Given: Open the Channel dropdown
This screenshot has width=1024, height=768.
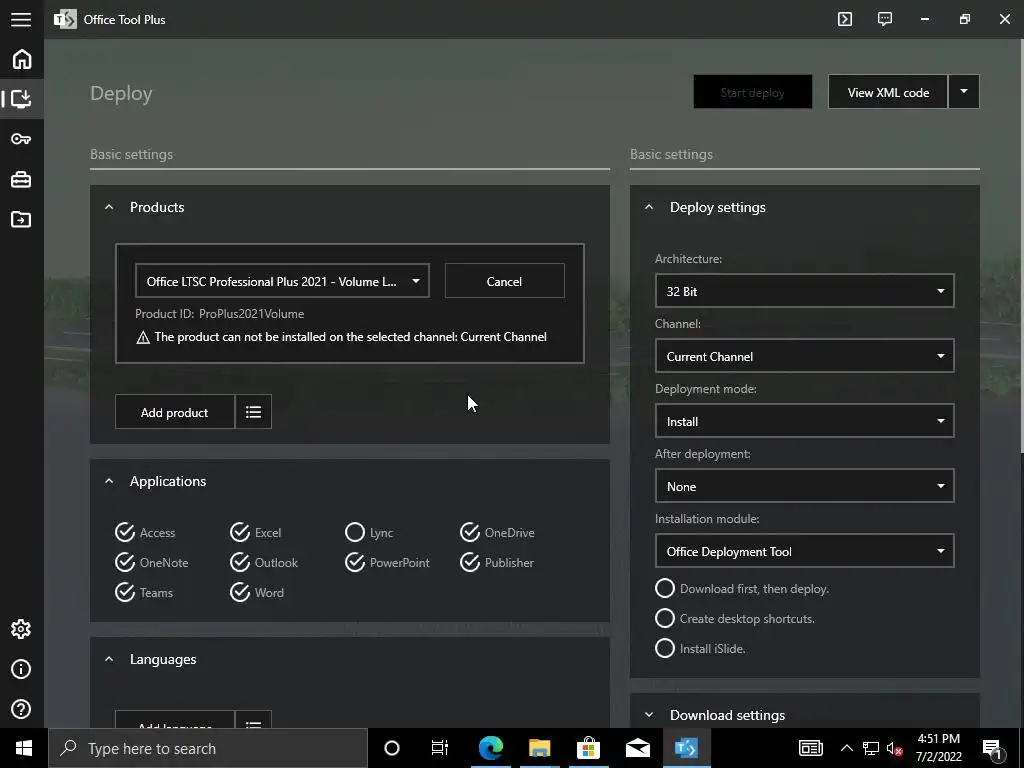Looking at the screenshot, I should coord(805,356).
